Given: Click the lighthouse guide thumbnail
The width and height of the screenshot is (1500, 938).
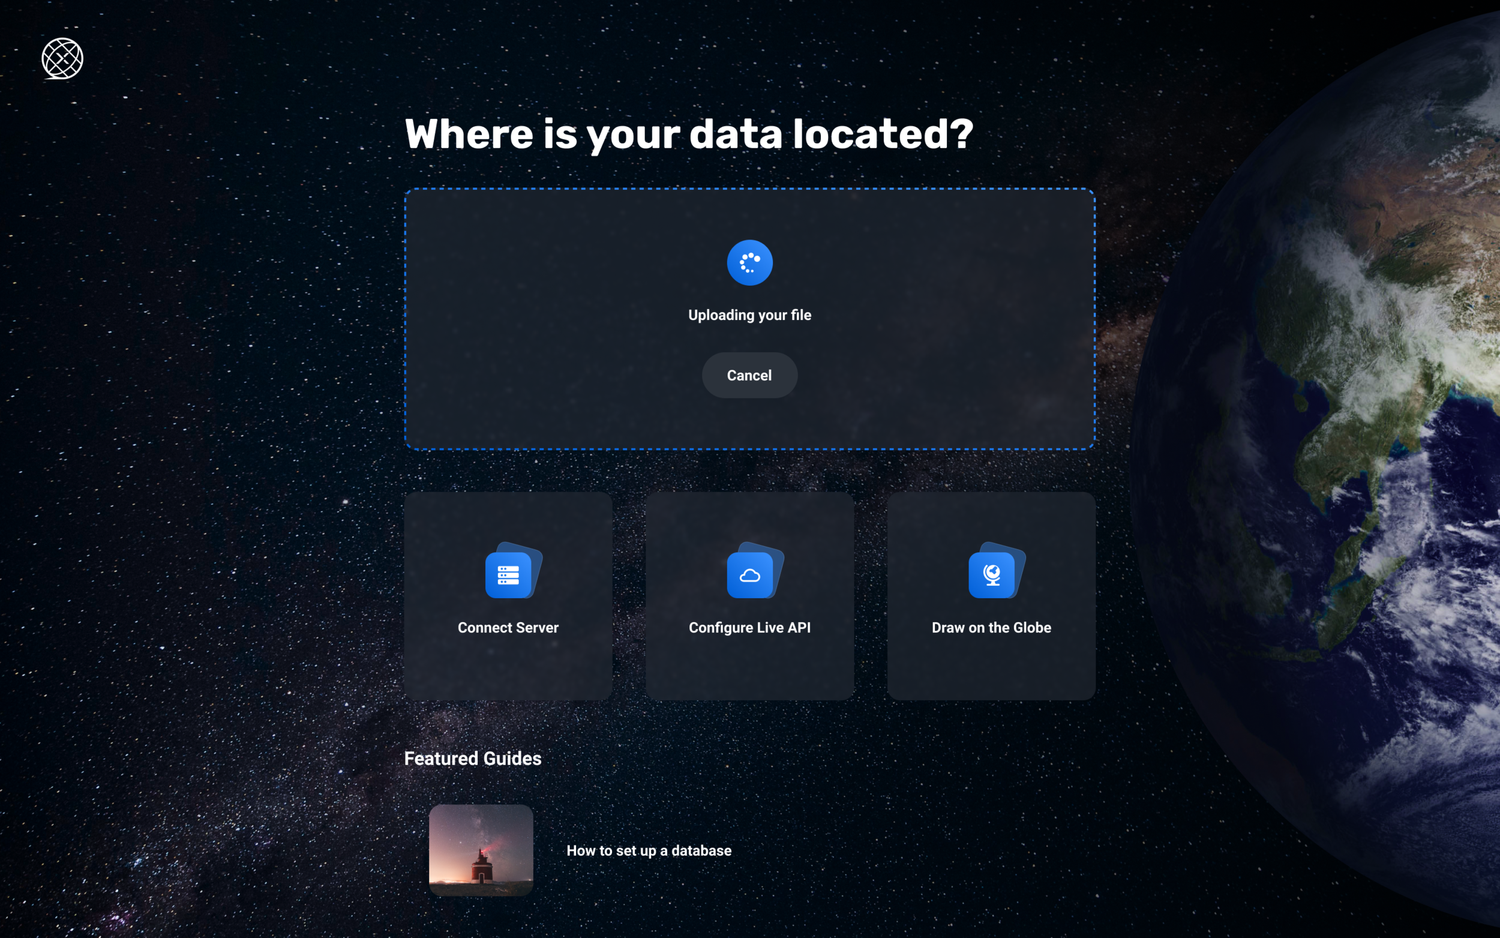Looking at the screenshot, I should 481,850.
